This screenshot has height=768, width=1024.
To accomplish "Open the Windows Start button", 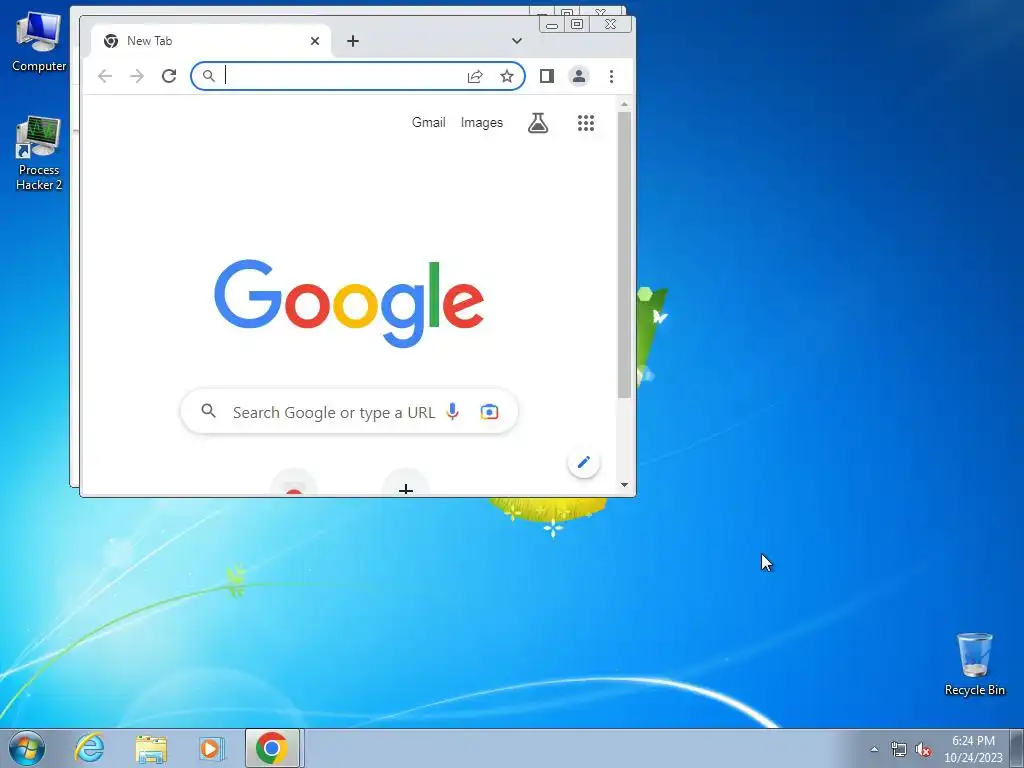I will click(x=27, y=748).
